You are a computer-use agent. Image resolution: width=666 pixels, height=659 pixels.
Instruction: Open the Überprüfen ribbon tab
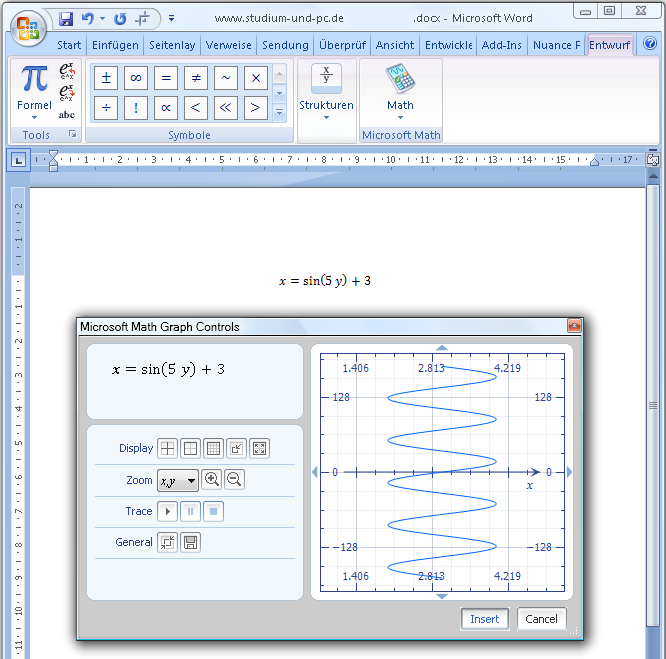pyautogui.click(x=342, y=45)
